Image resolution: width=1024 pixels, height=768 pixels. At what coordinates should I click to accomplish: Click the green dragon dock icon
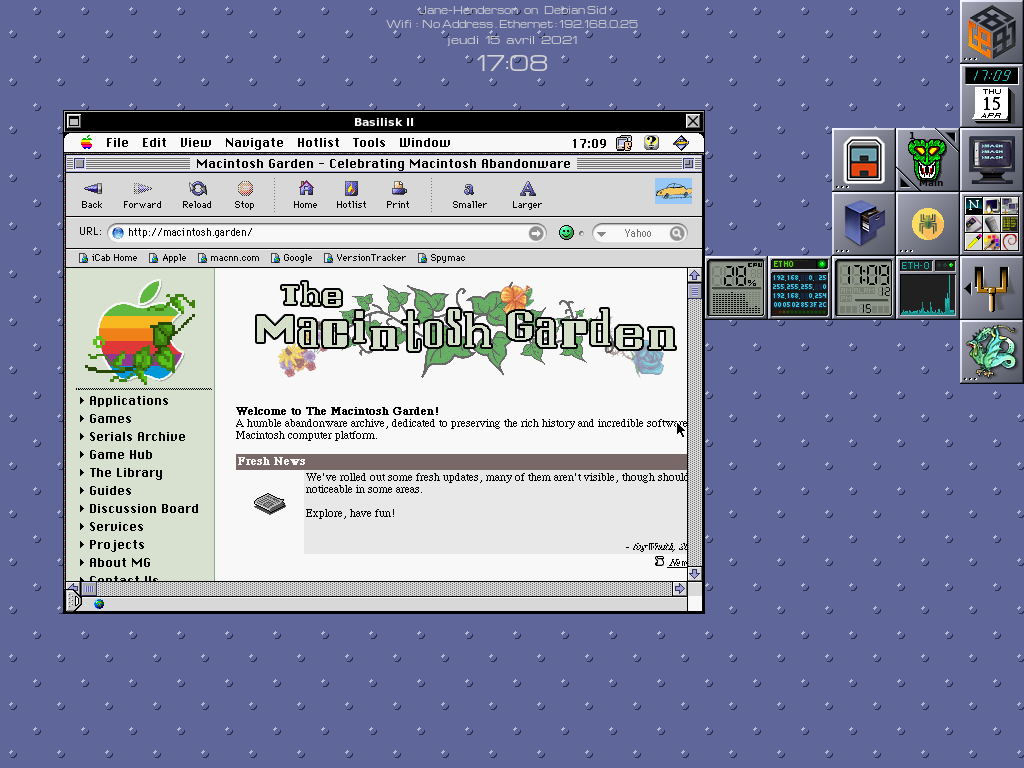(x=991, y=352)
